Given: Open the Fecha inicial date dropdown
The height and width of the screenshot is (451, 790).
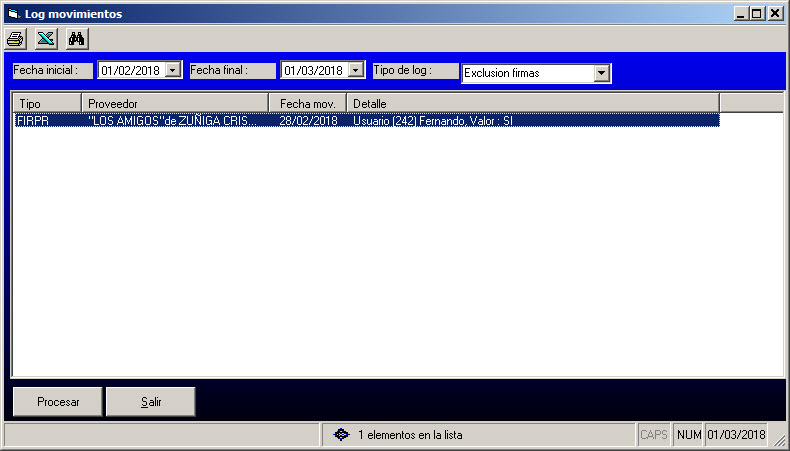Looking at the screenshot, I should tap(172, 71).
